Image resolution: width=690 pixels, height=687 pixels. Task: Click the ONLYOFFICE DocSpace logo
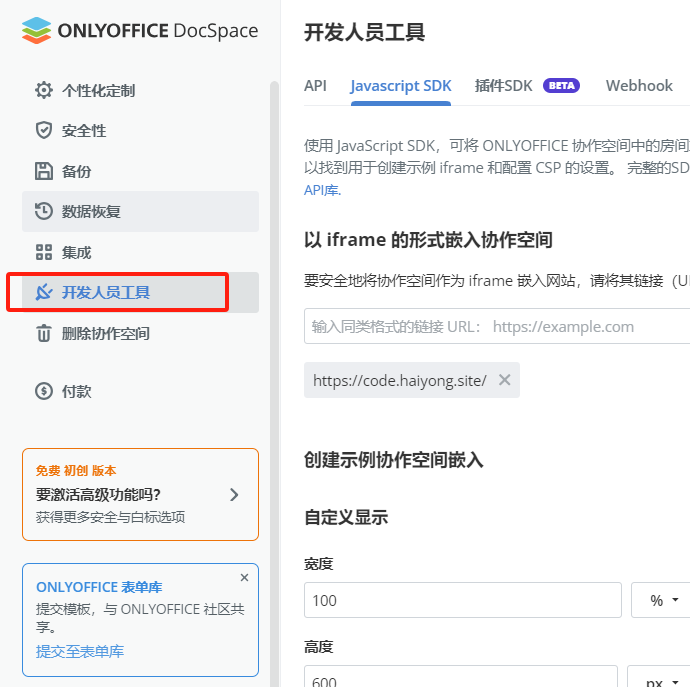click(x=140, y=30)
